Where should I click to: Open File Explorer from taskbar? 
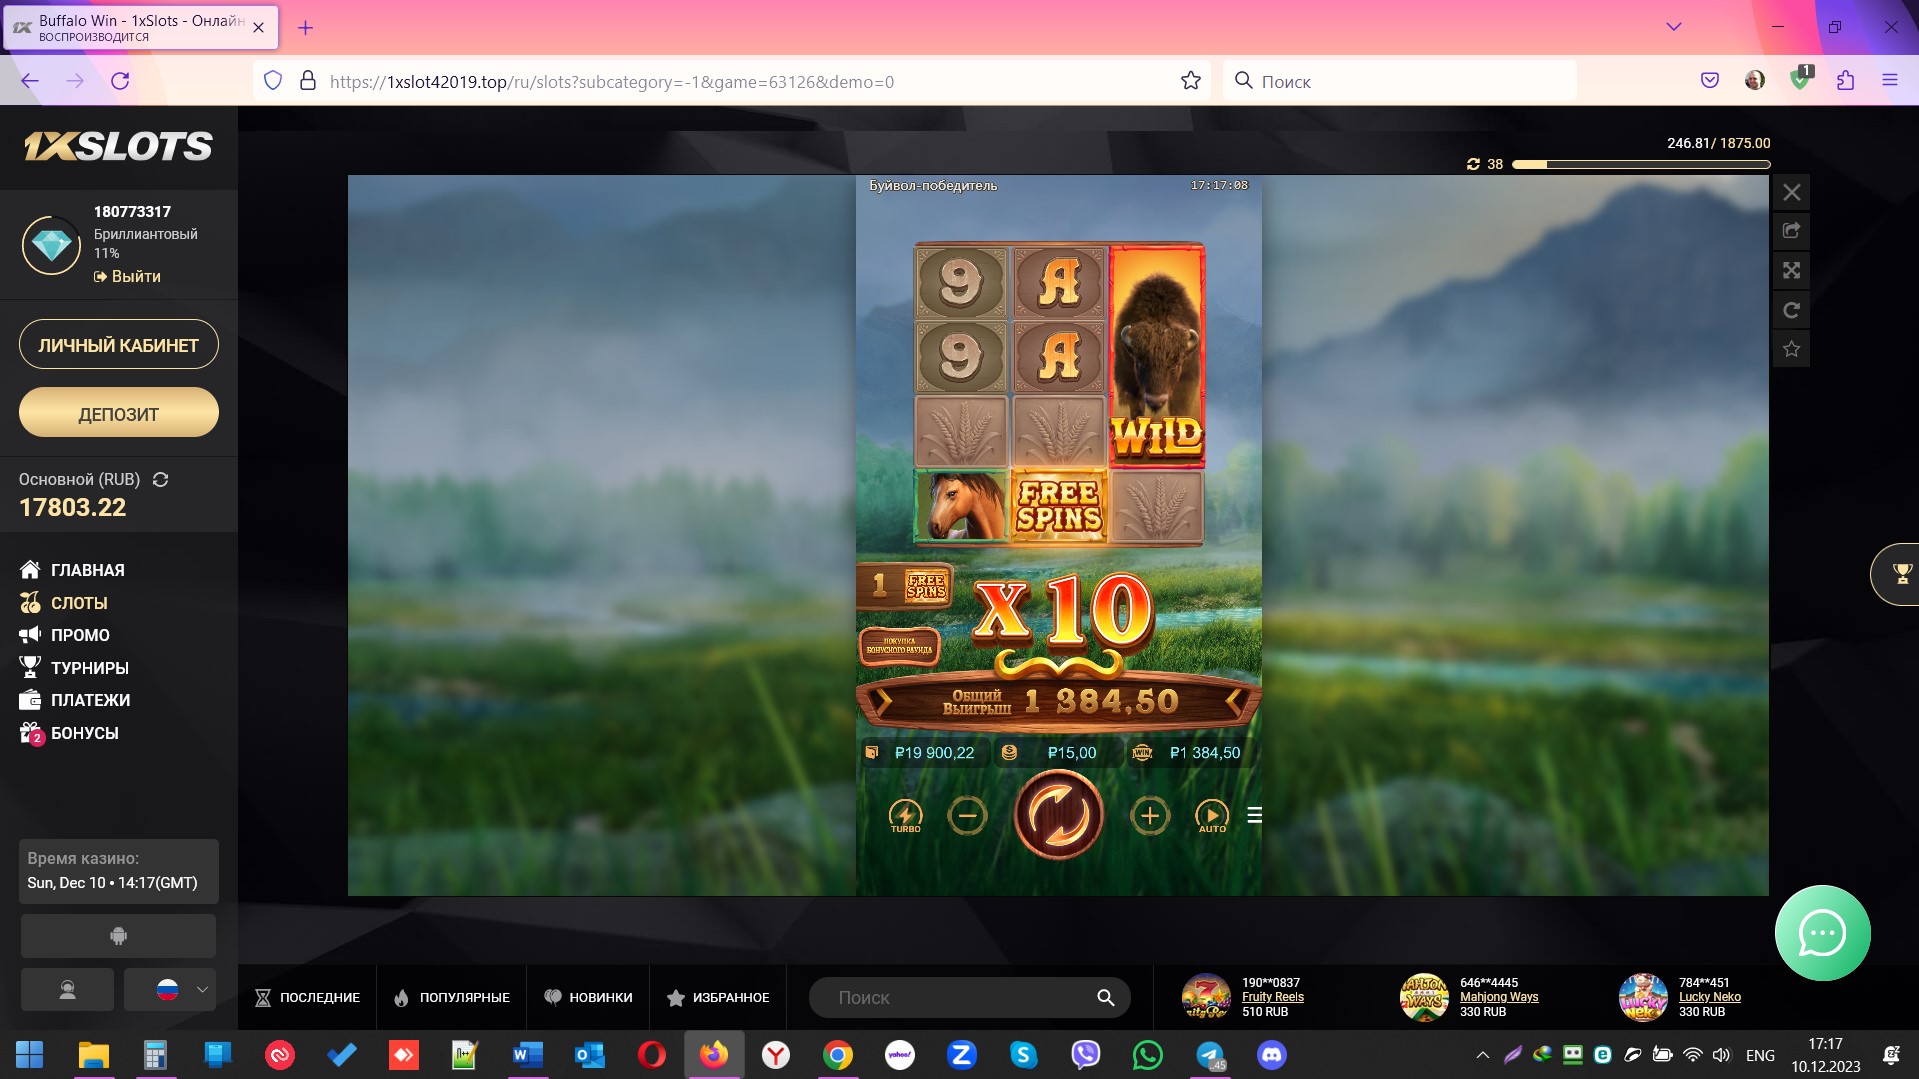coord(93,1055)
